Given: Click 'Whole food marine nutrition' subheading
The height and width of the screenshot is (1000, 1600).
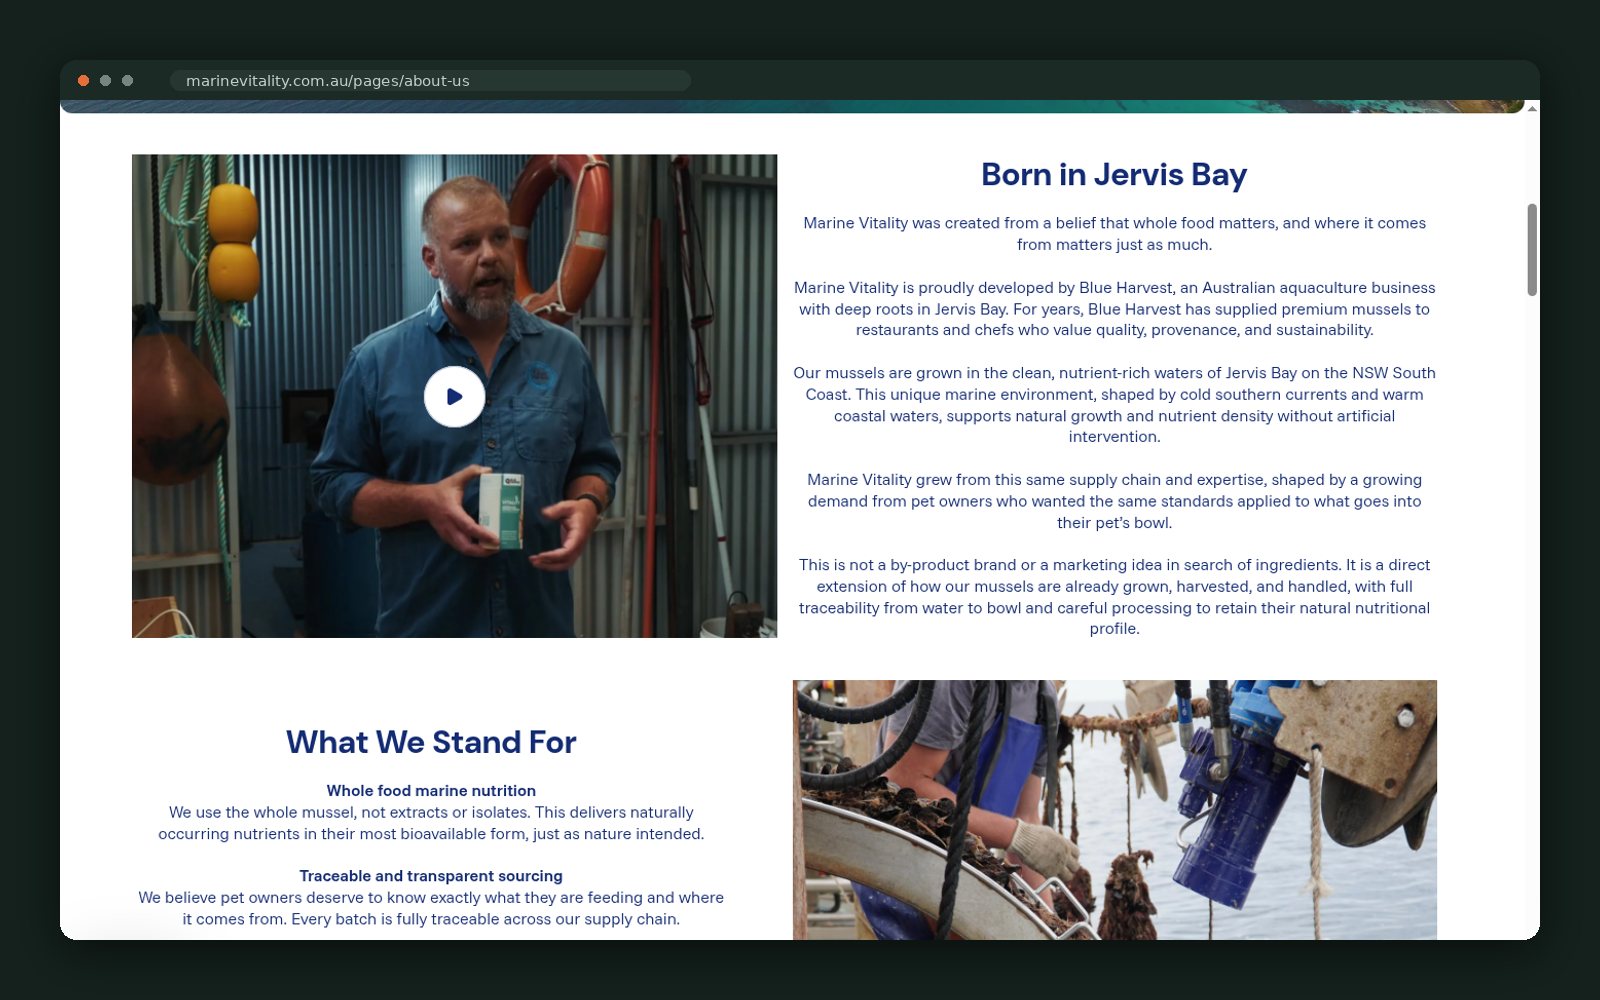Looking at the screenshot, I should click(431, 791).
